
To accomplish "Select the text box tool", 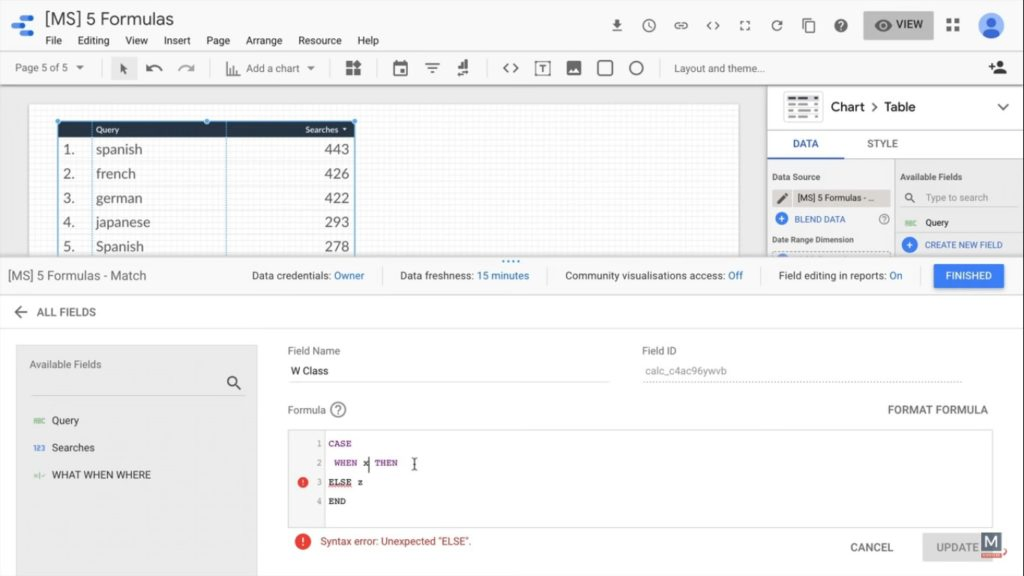I will [542, 68].
